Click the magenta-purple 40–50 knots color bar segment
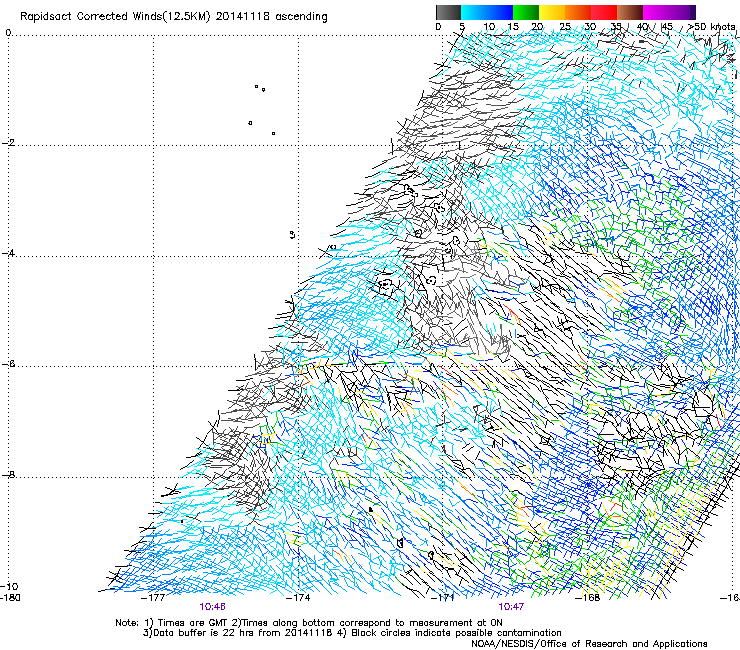 pyautogui.click(x=669, y=12)
